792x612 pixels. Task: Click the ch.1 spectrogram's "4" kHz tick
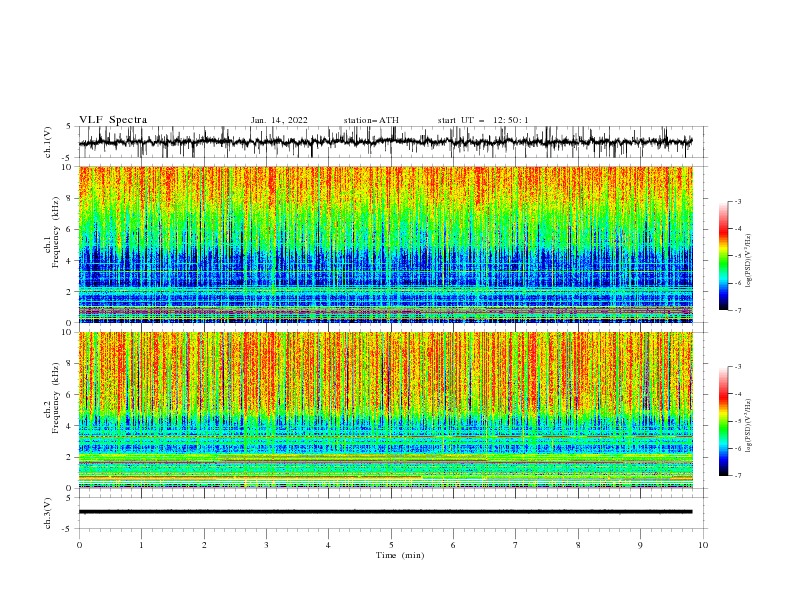[70, 261]
